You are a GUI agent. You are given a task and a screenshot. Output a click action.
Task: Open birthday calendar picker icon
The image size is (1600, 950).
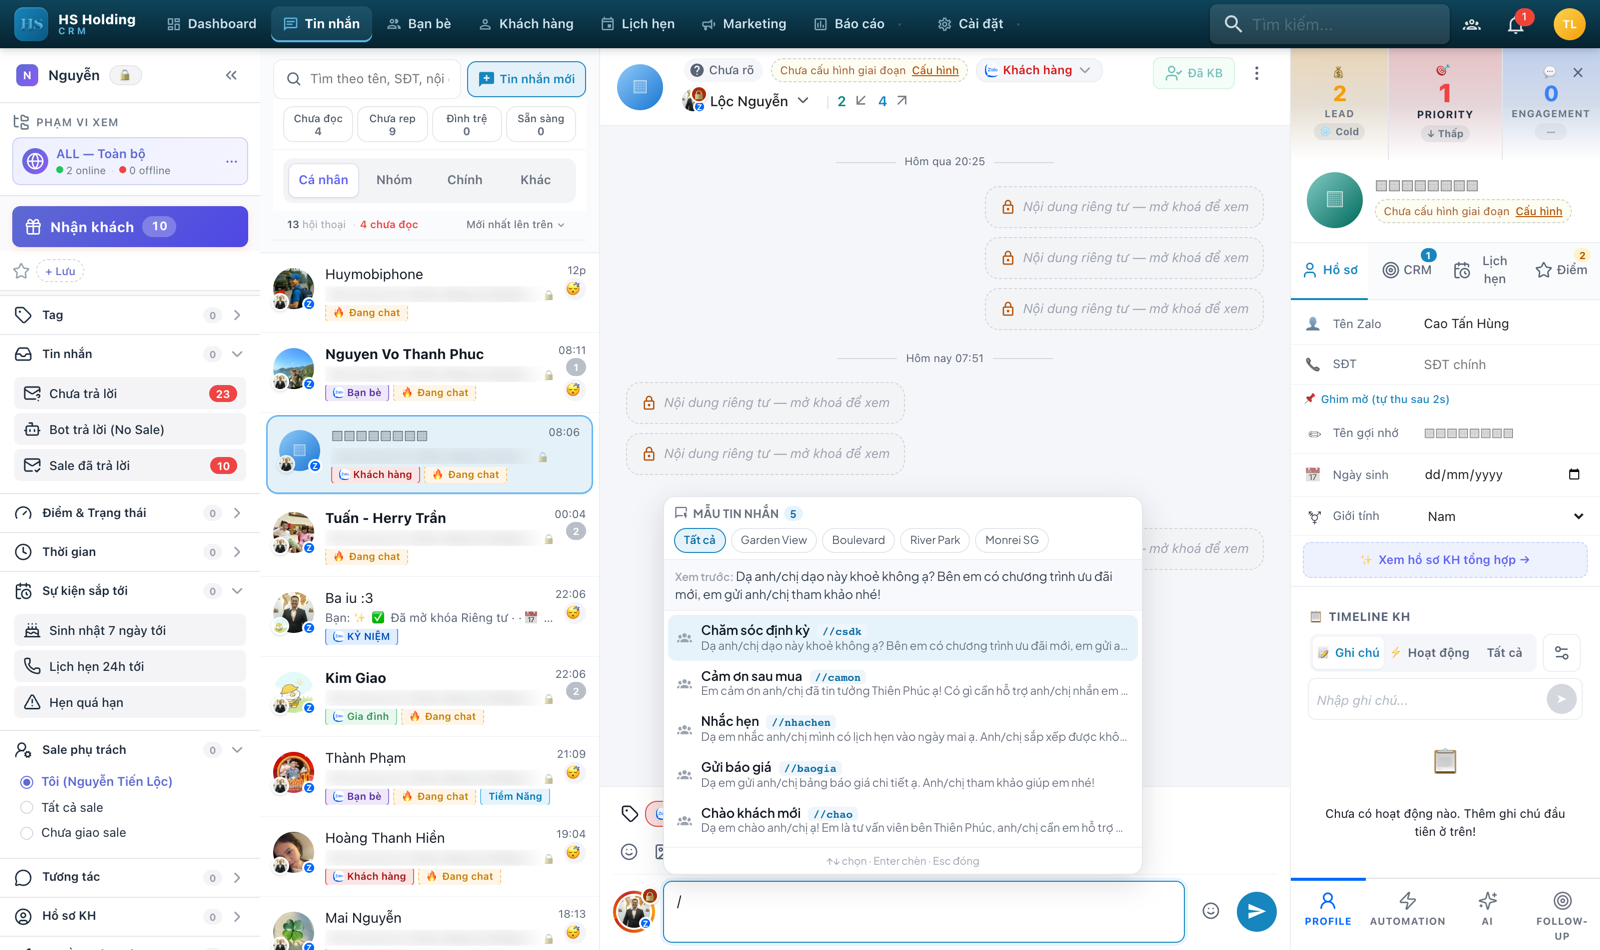(1574, 474)
